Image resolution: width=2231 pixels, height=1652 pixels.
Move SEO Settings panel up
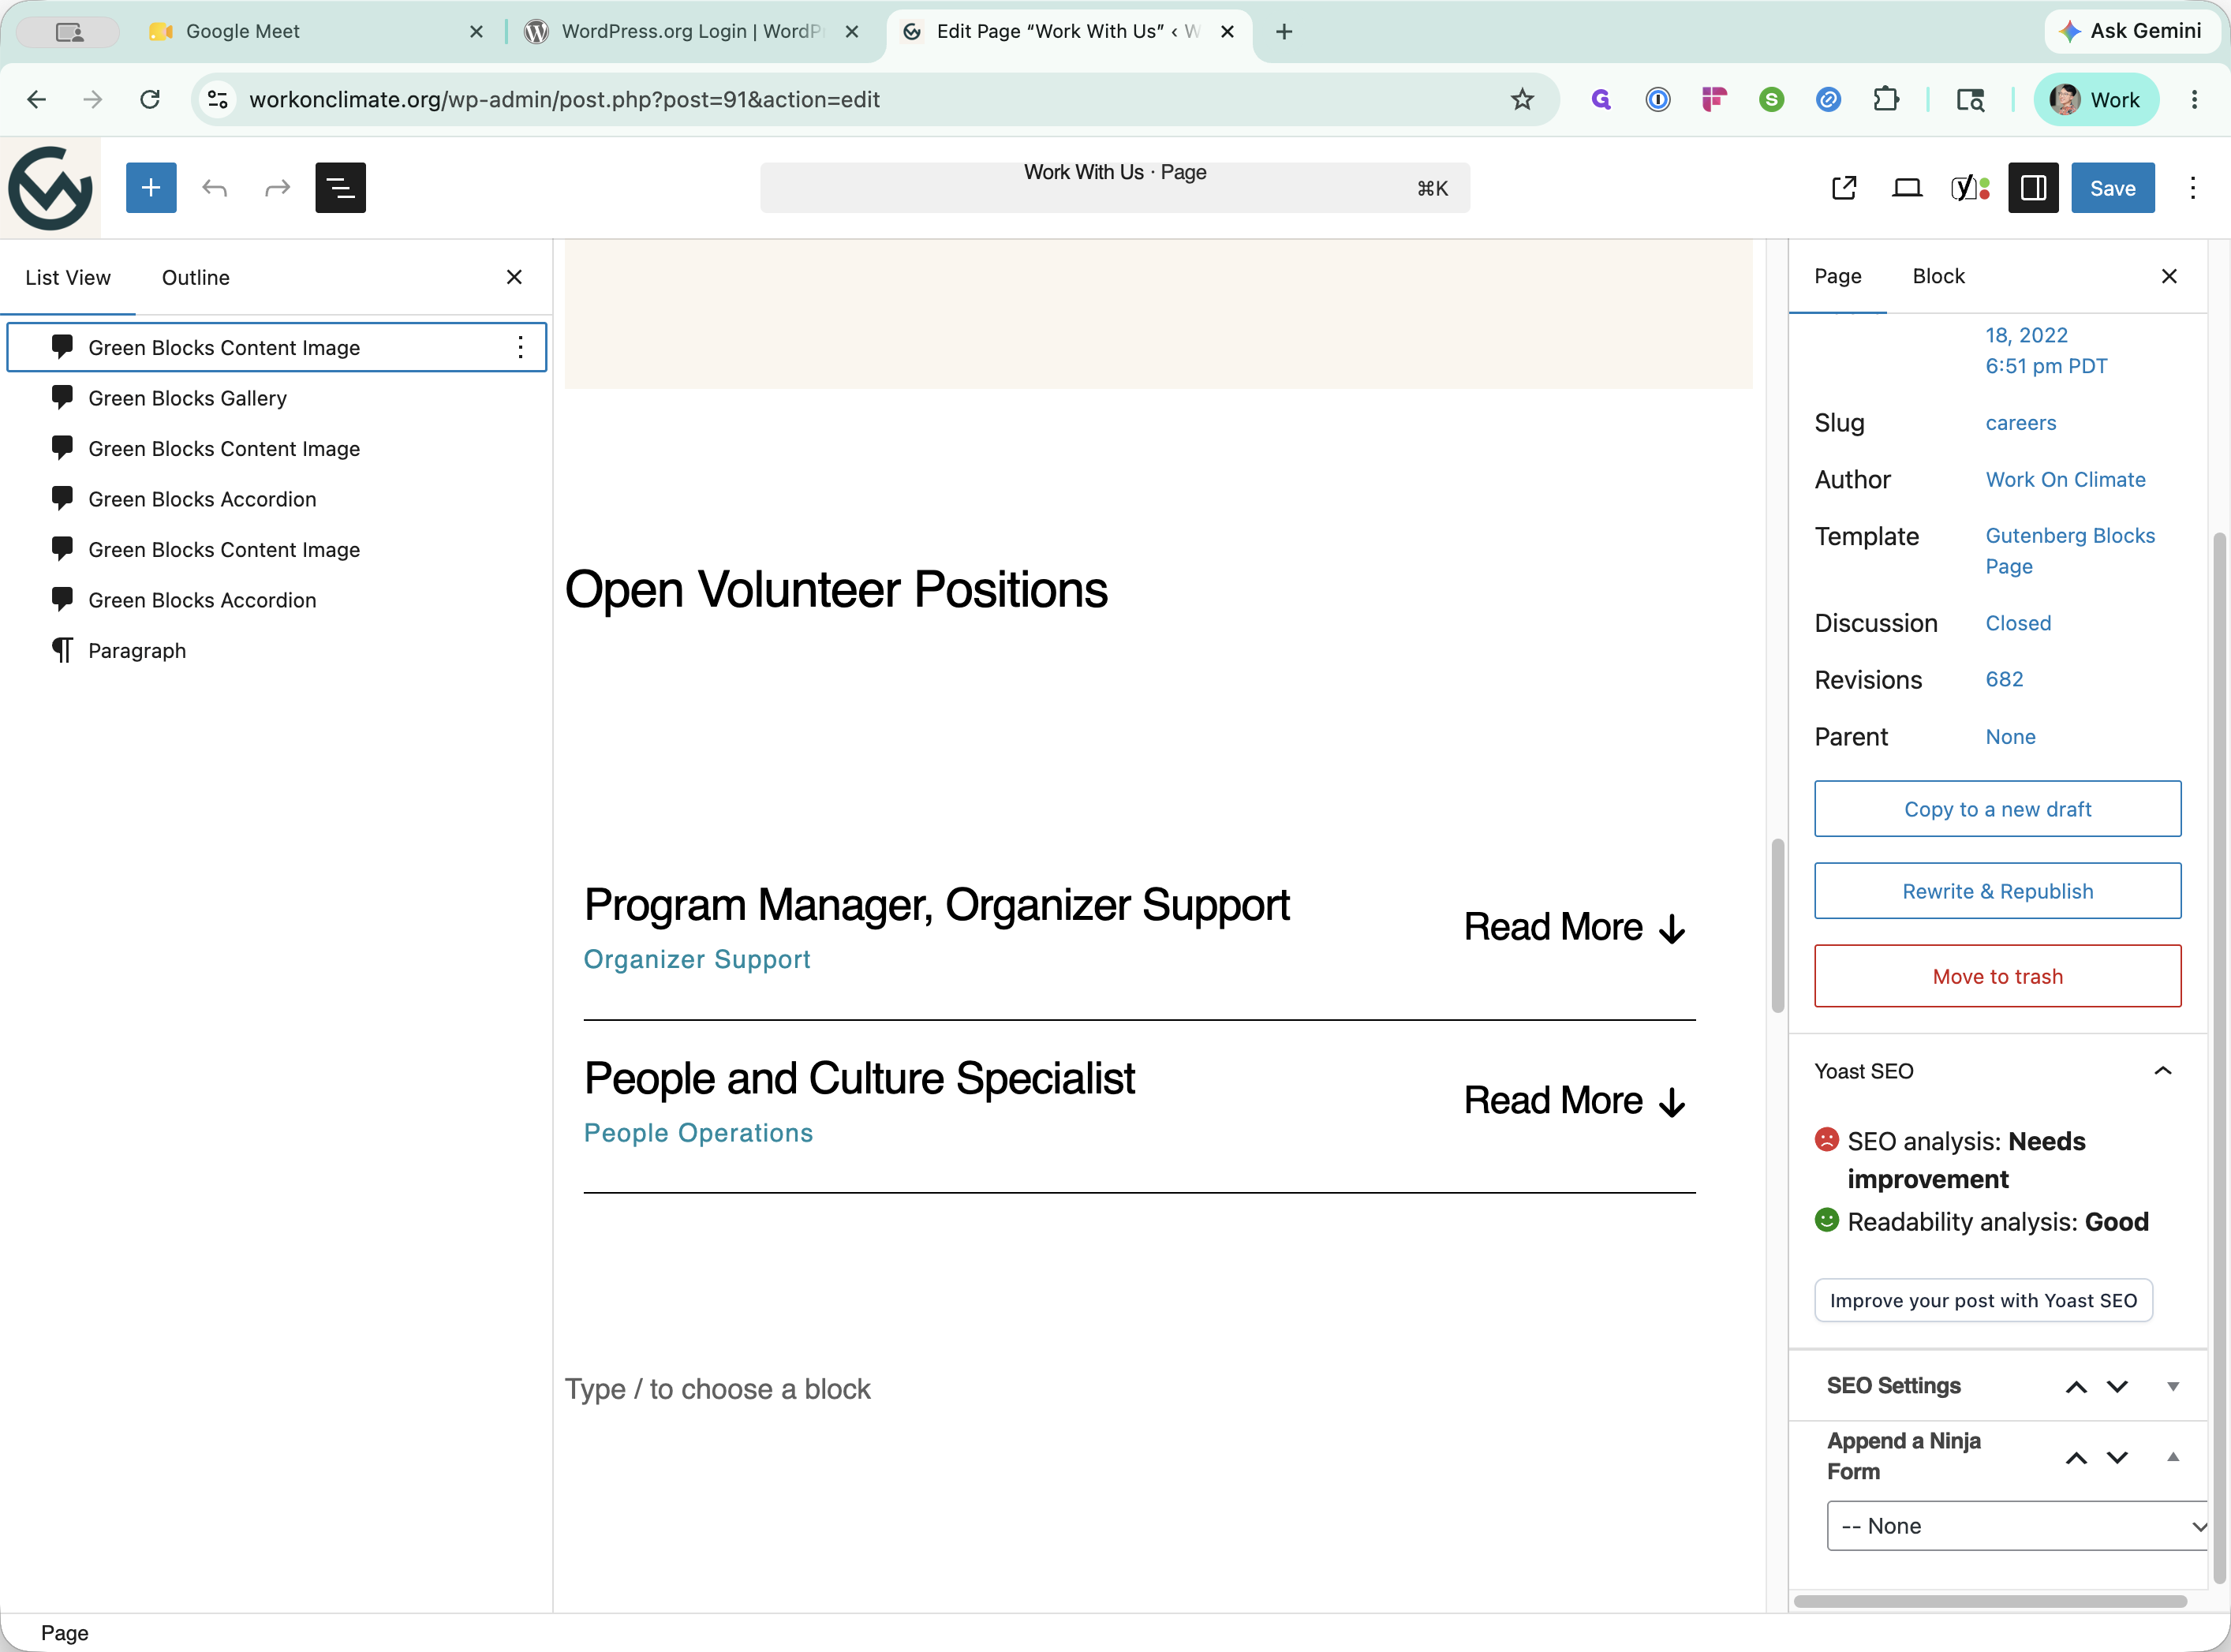tap(2076, 1386)
